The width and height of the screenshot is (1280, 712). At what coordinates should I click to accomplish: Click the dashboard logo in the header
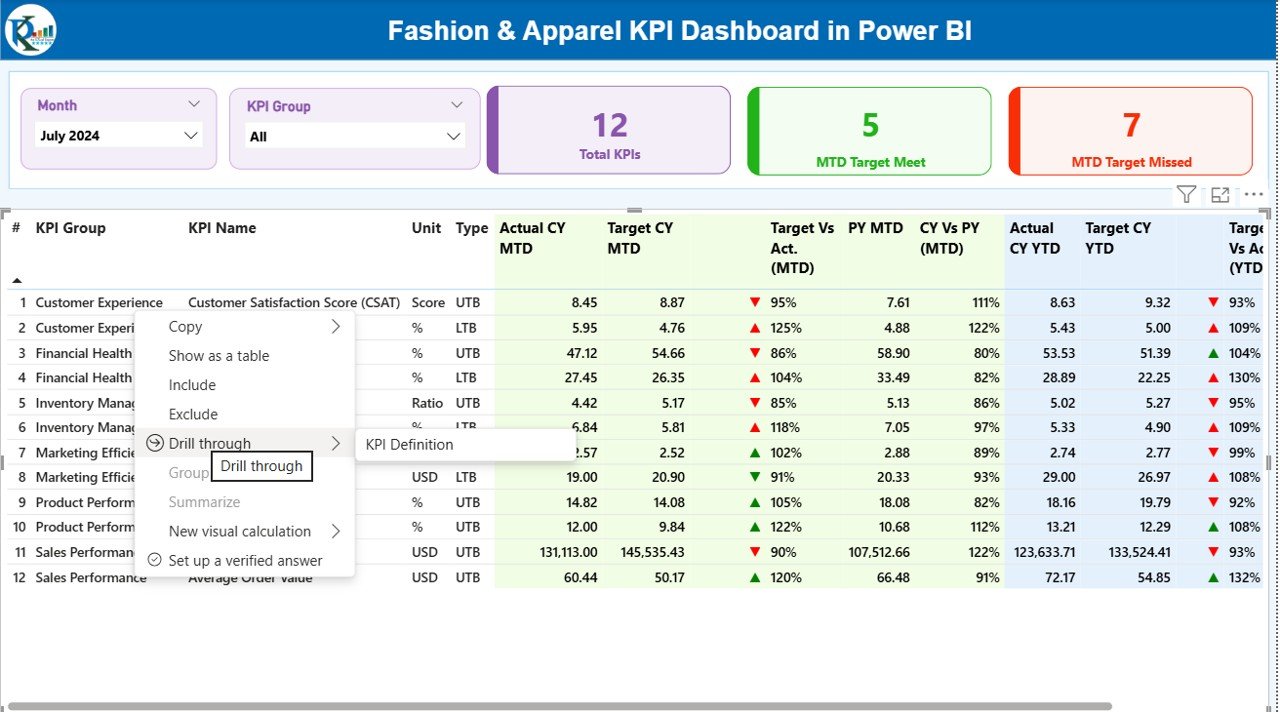[31, 30]
